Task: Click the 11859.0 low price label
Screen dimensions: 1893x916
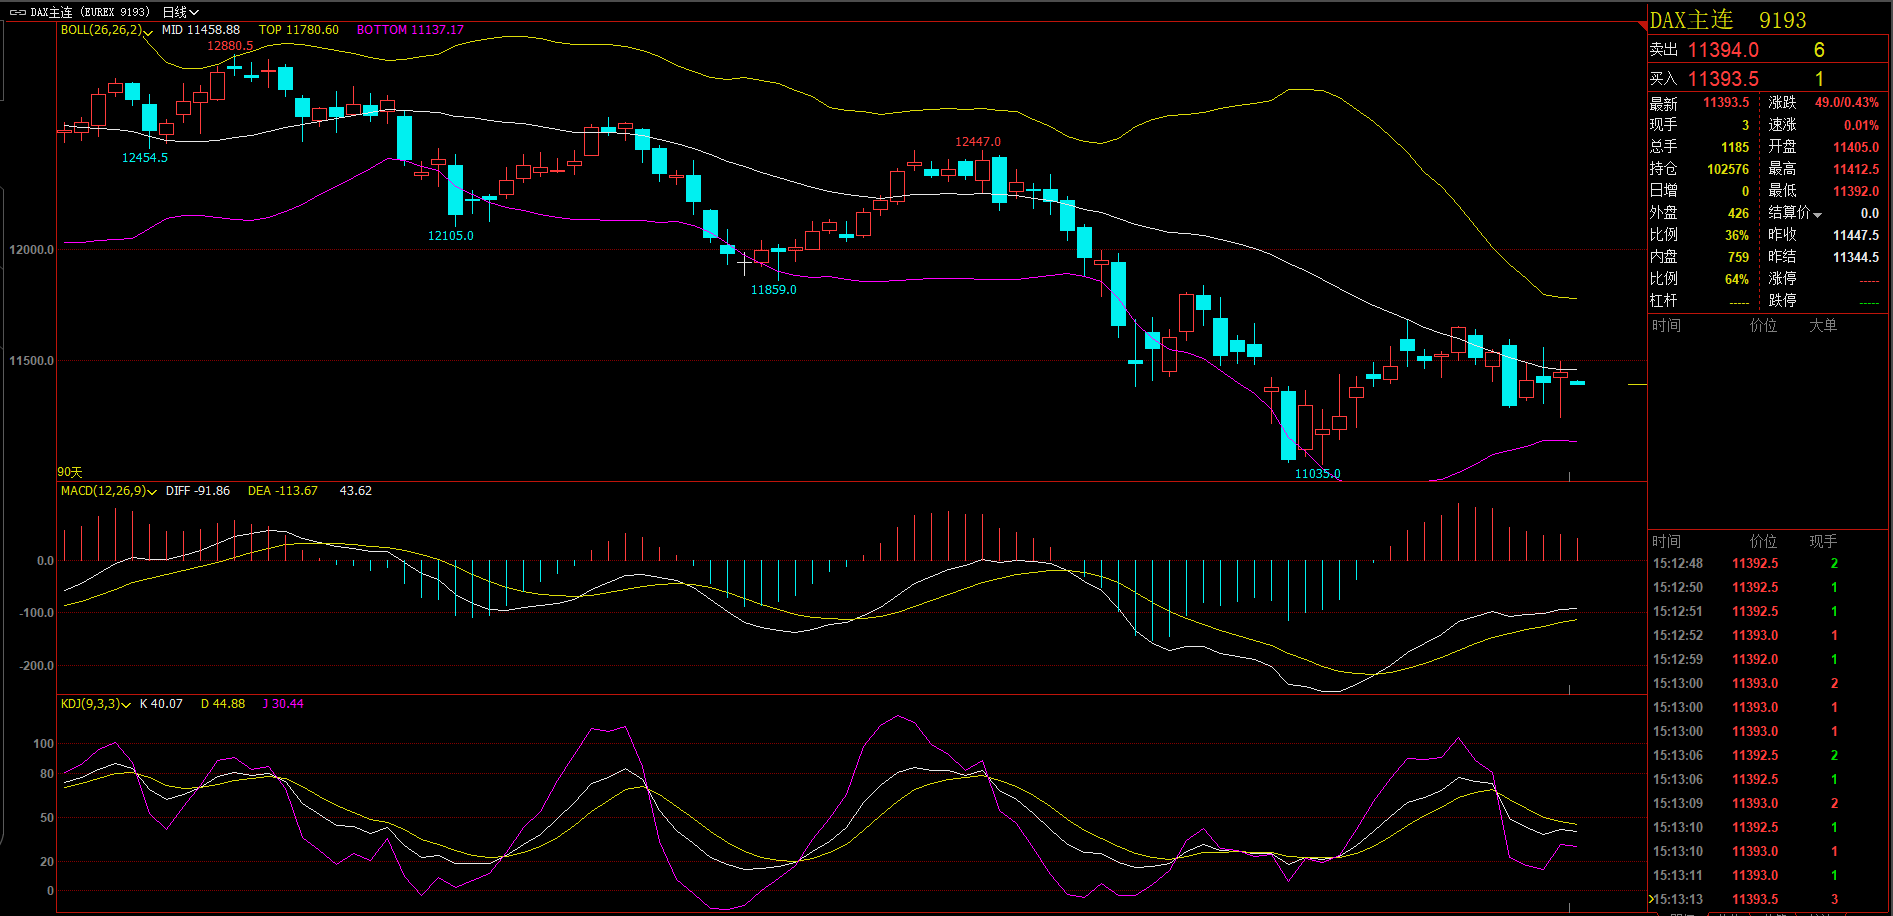Action: (x=774, y=290)
